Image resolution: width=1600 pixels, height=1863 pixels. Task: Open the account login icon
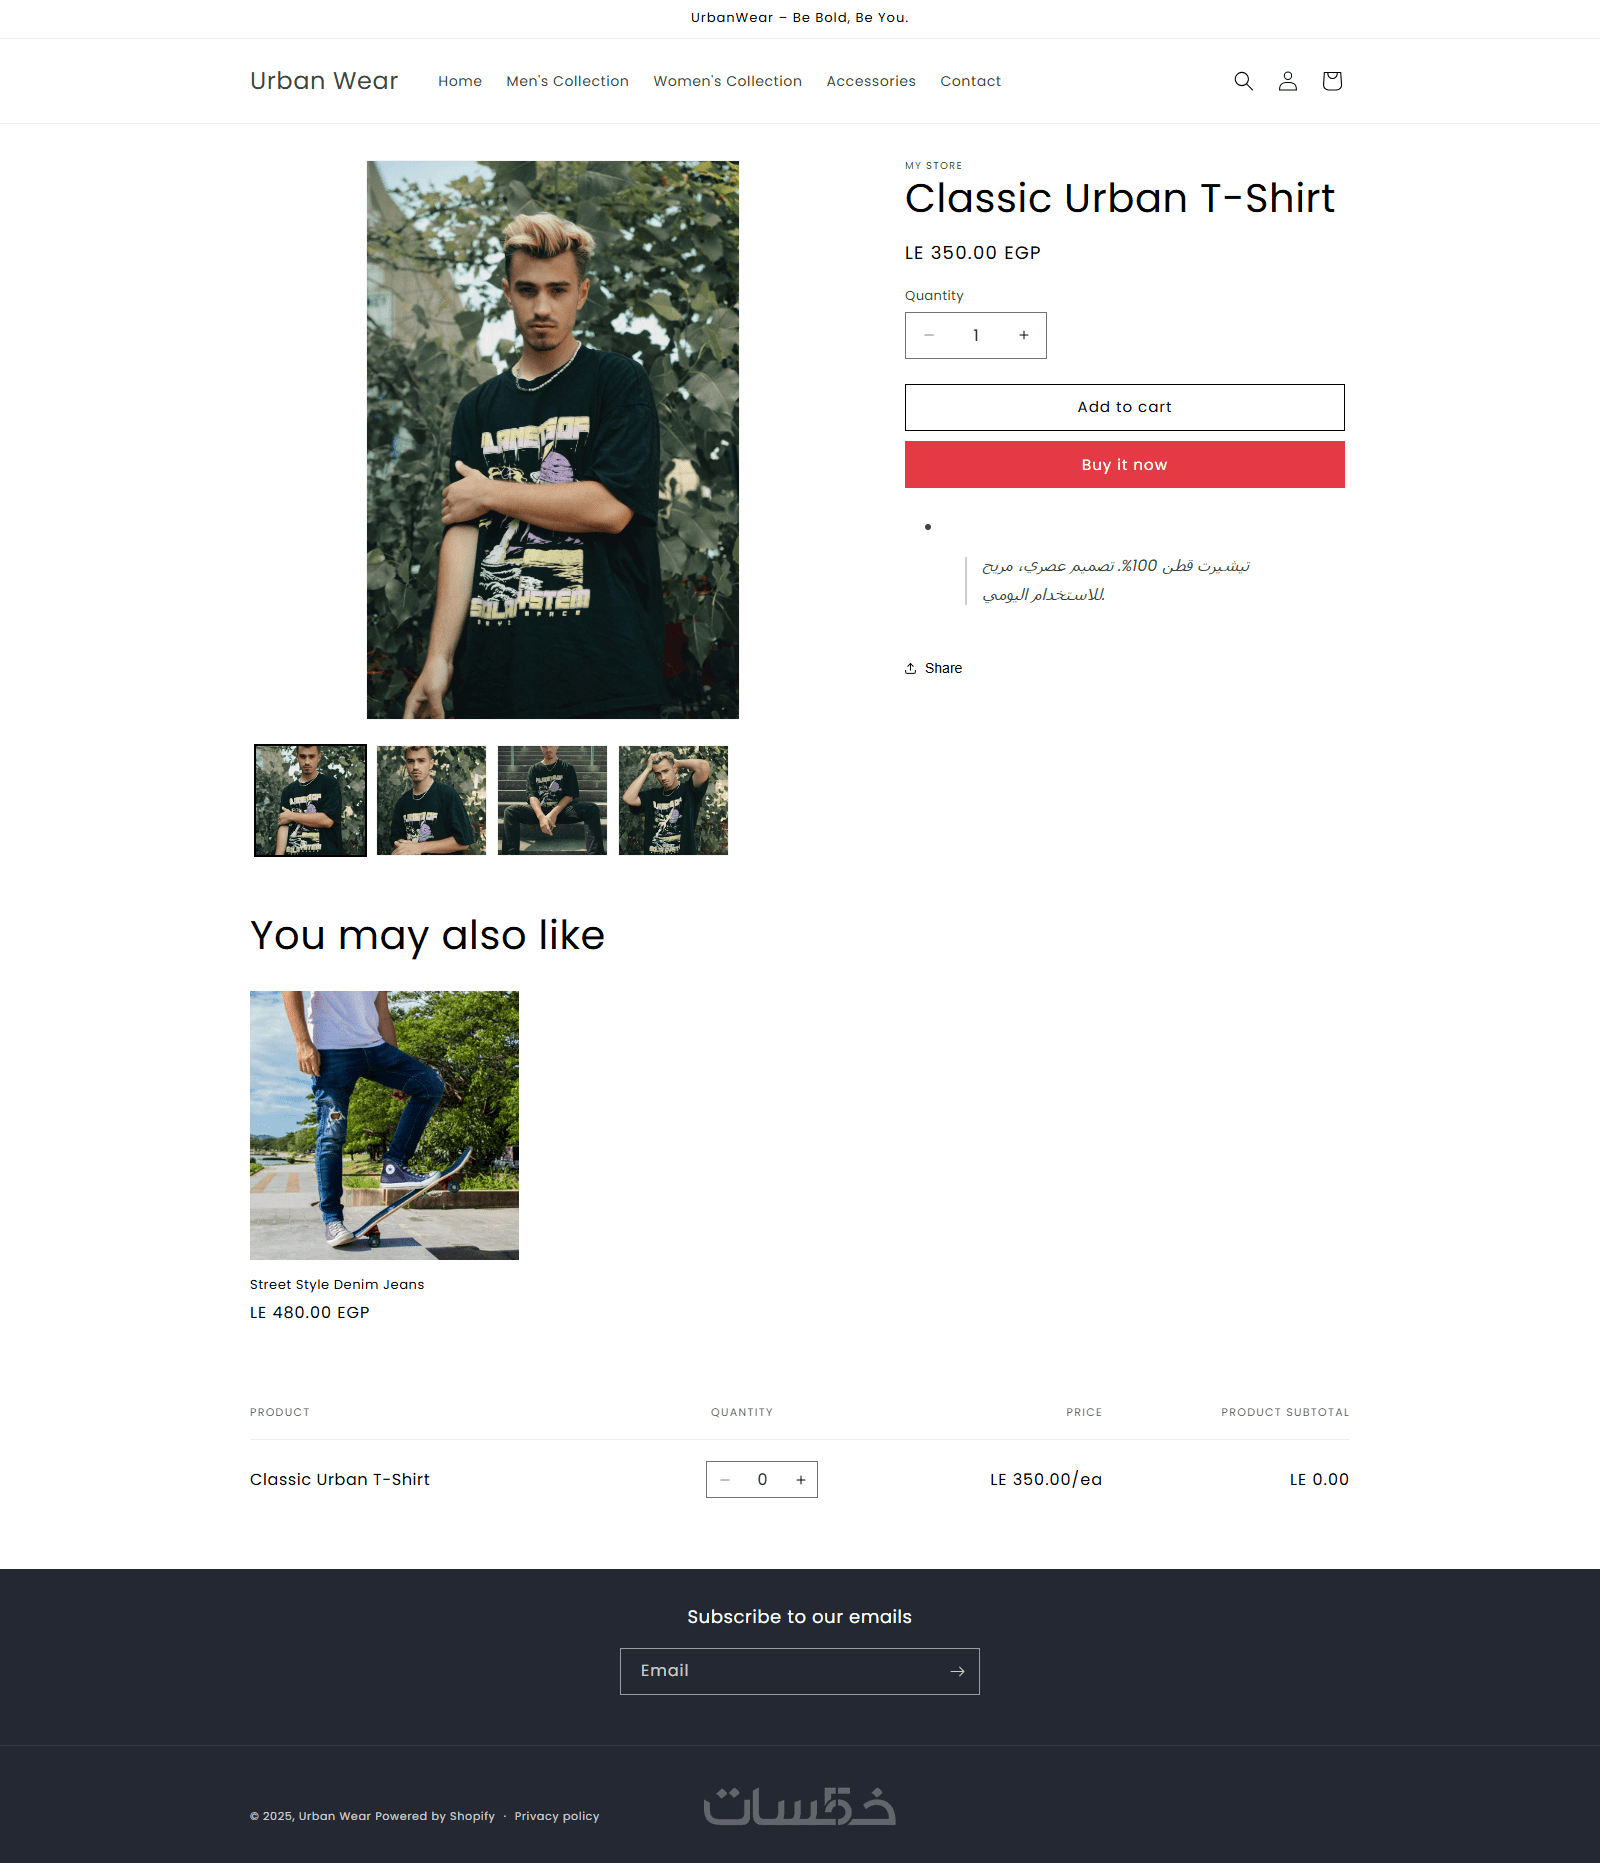point(1288,81)
